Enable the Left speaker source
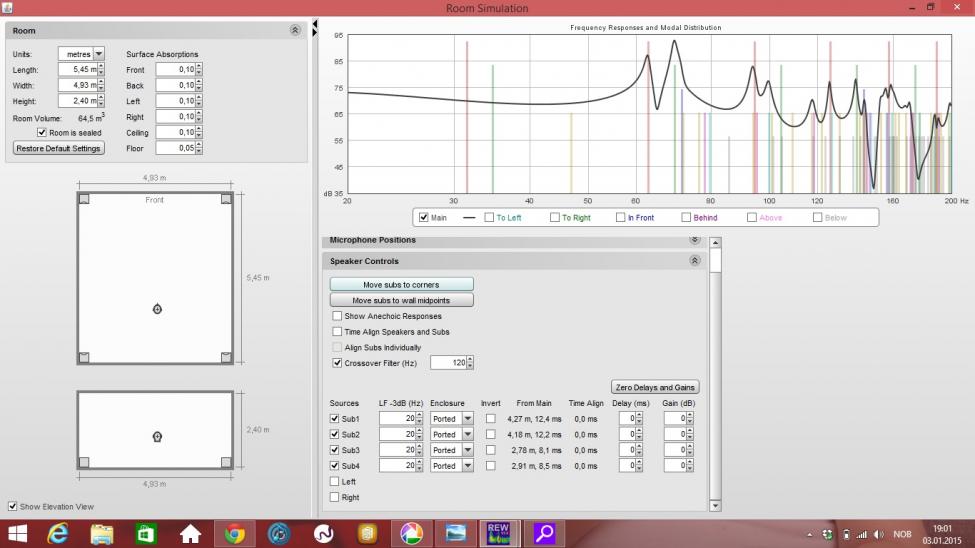Screen dimensions: 975x548 [335, 481]
